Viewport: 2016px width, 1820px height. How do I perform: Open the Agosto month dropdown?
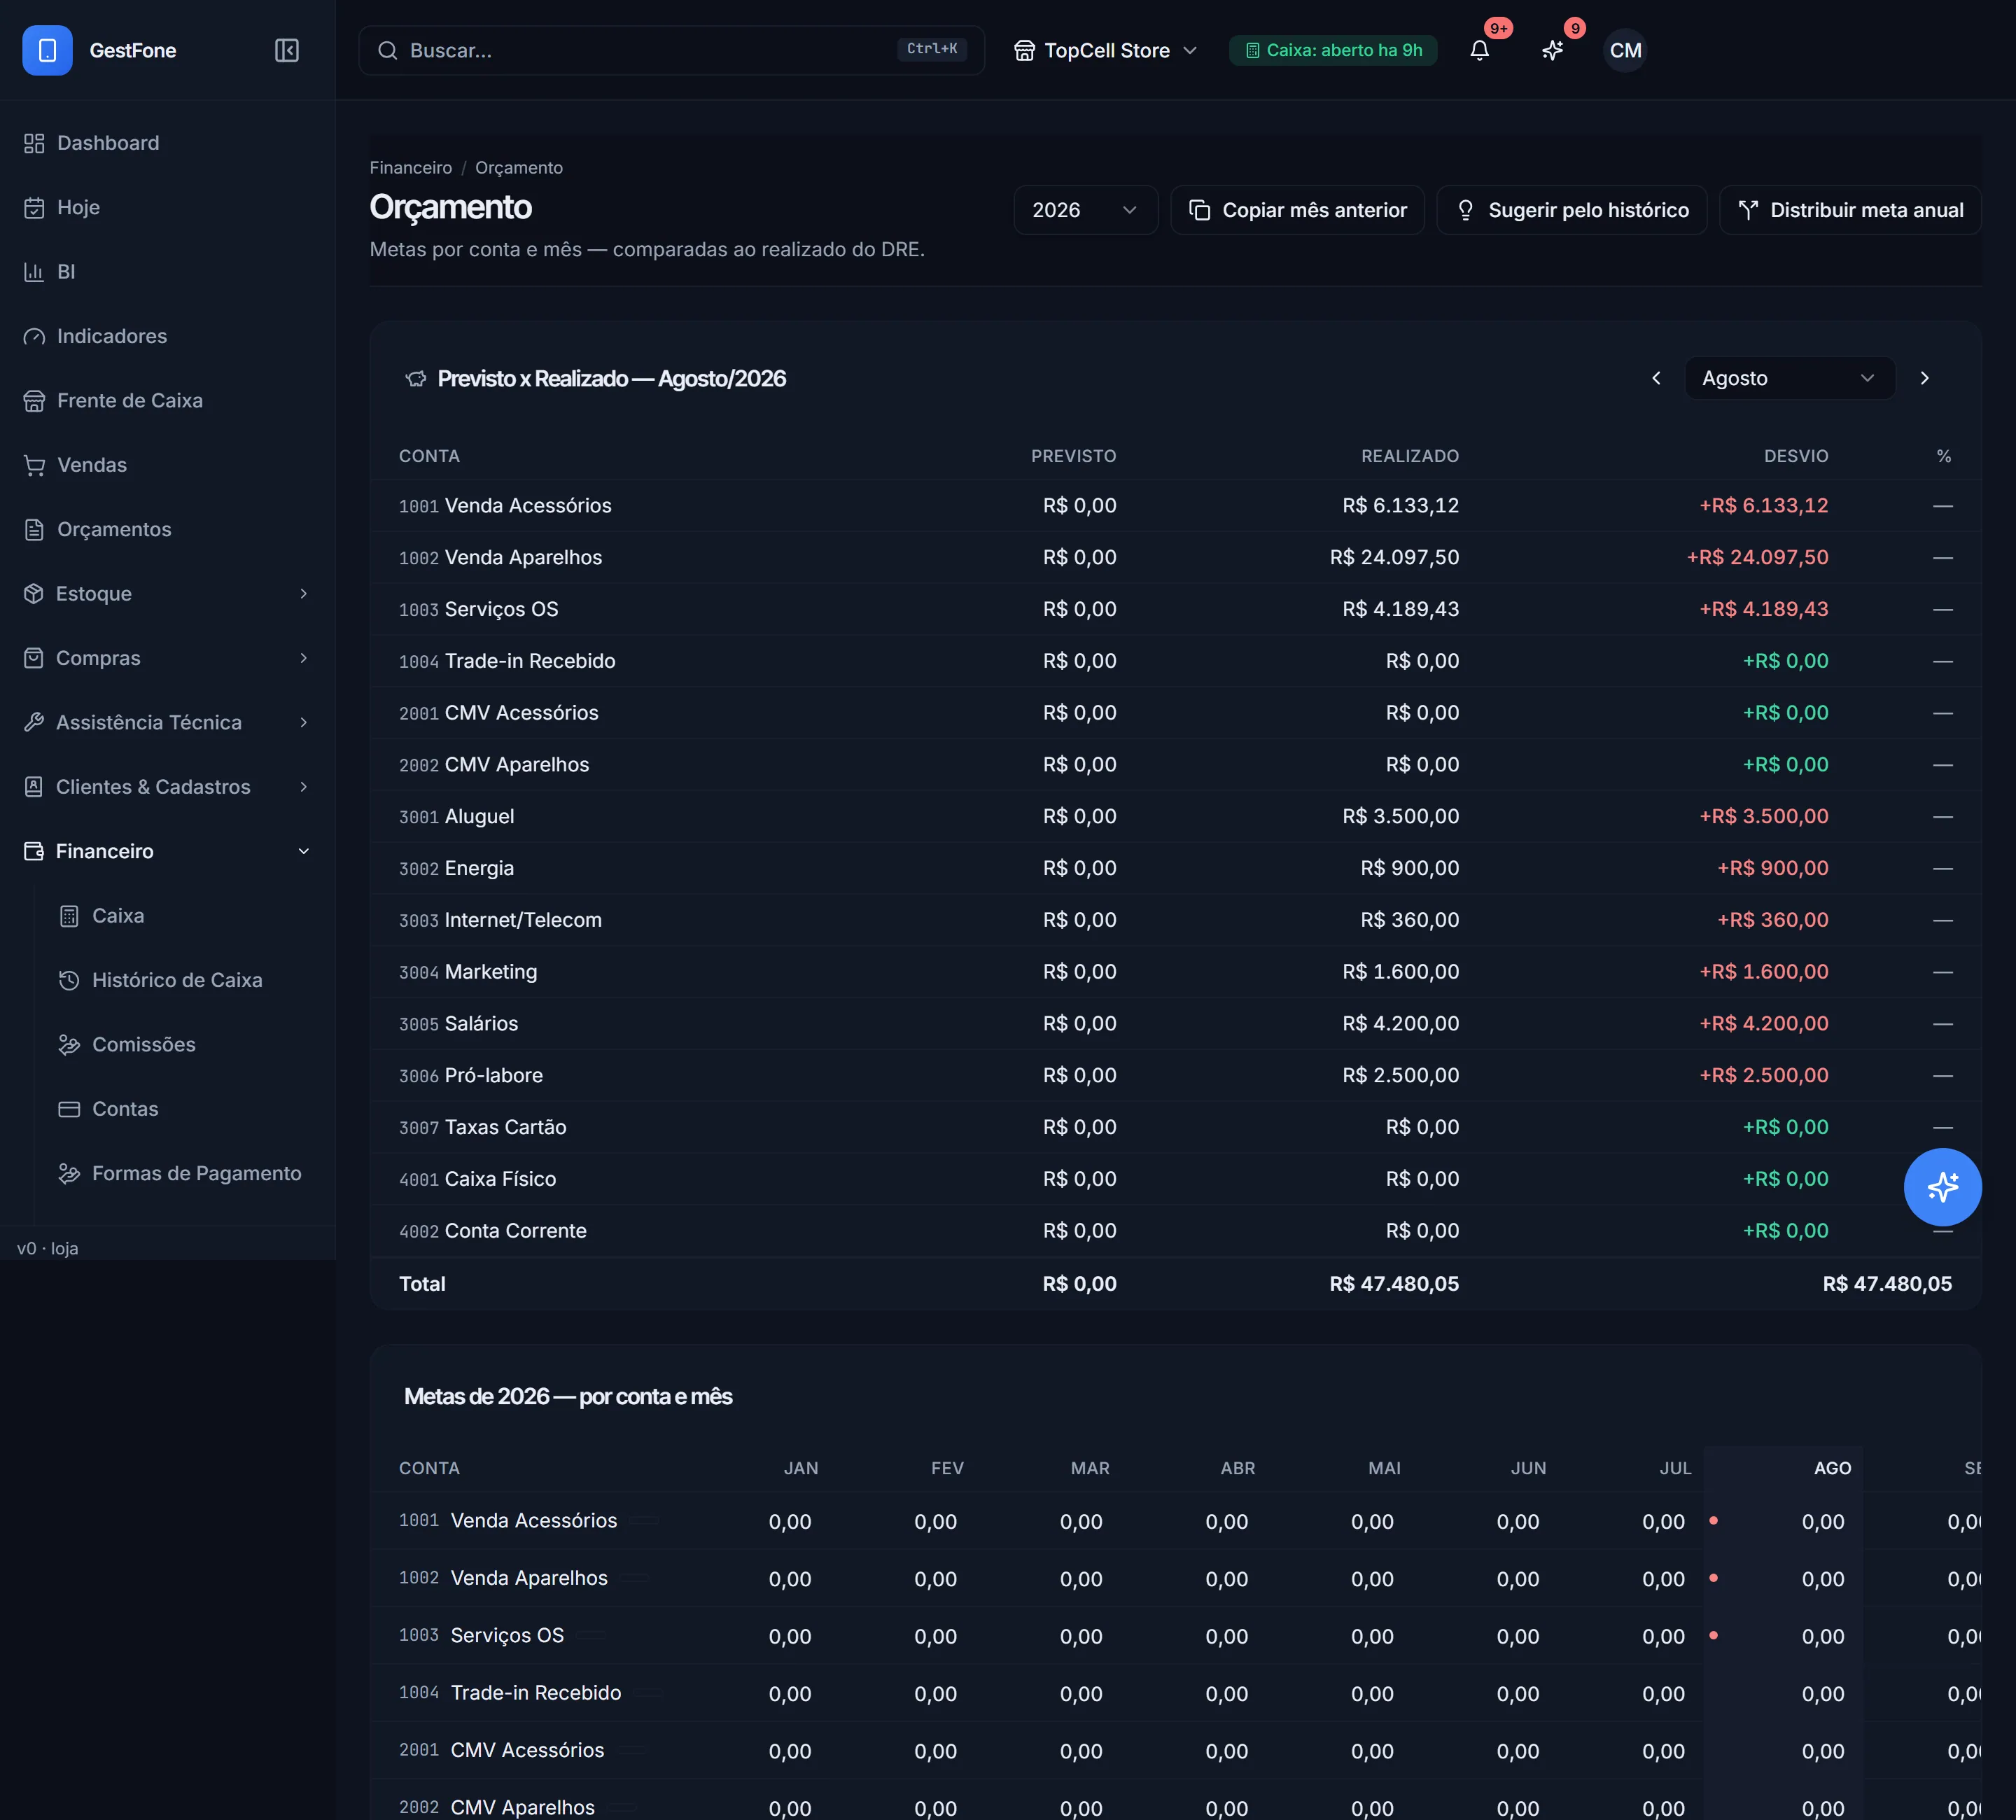[x=1789, y=378]
